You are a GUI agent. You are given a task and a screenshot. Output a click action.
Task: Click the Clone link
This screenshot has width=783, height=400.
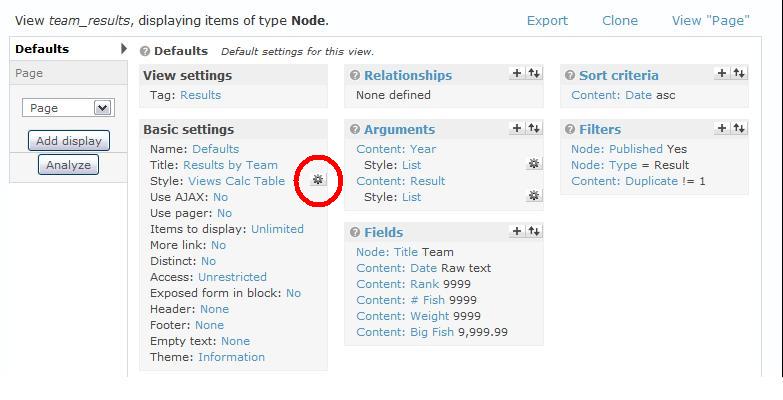click(620, 20)
